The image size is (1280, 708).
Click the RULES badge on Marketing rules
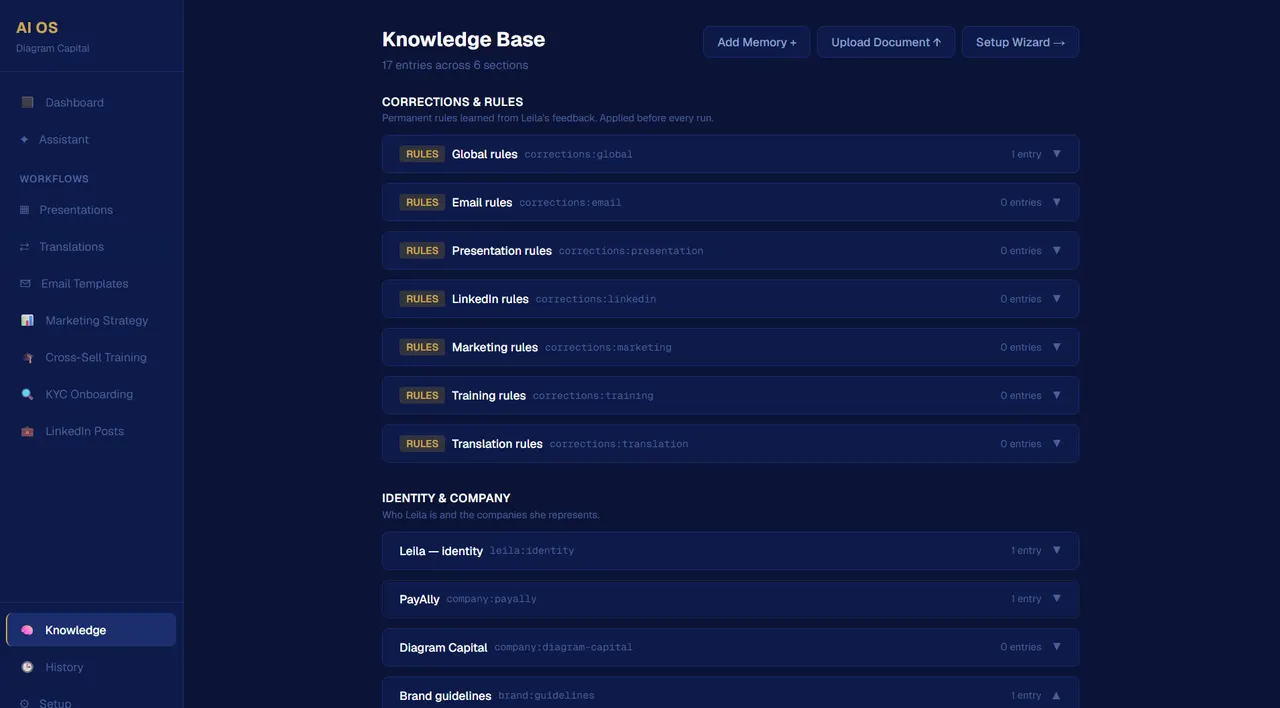tap(422, 347)
